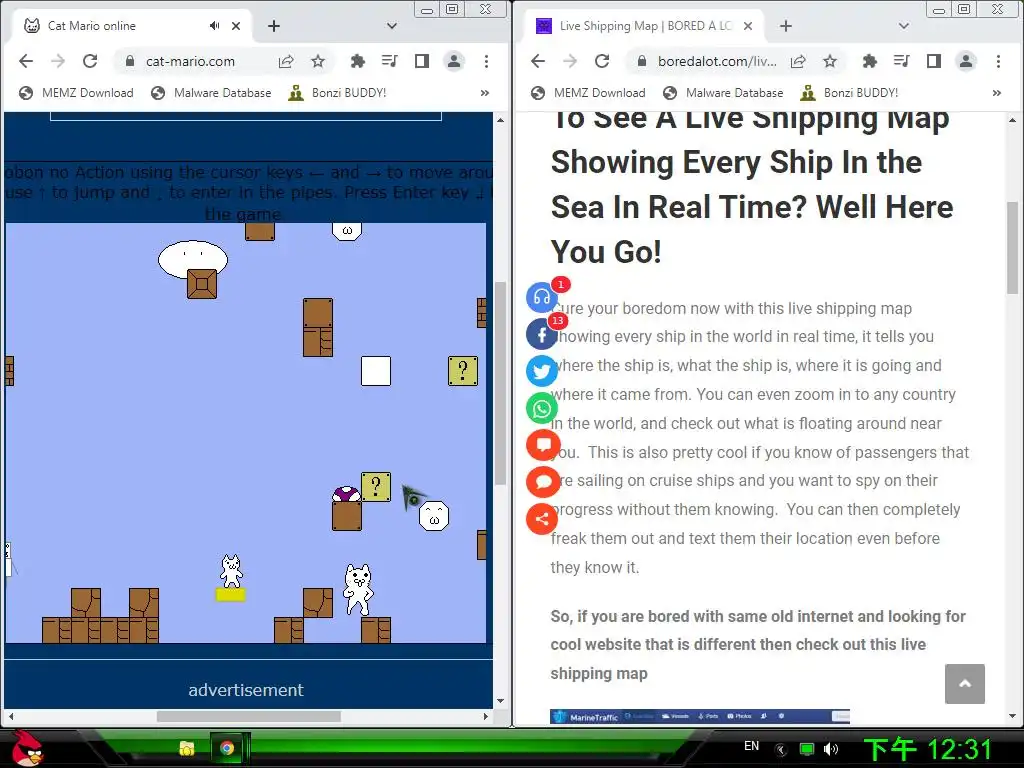Open media control icon in Cat Mario window
The width and height of the screenshot is (1024, 768).
(389, 61)
